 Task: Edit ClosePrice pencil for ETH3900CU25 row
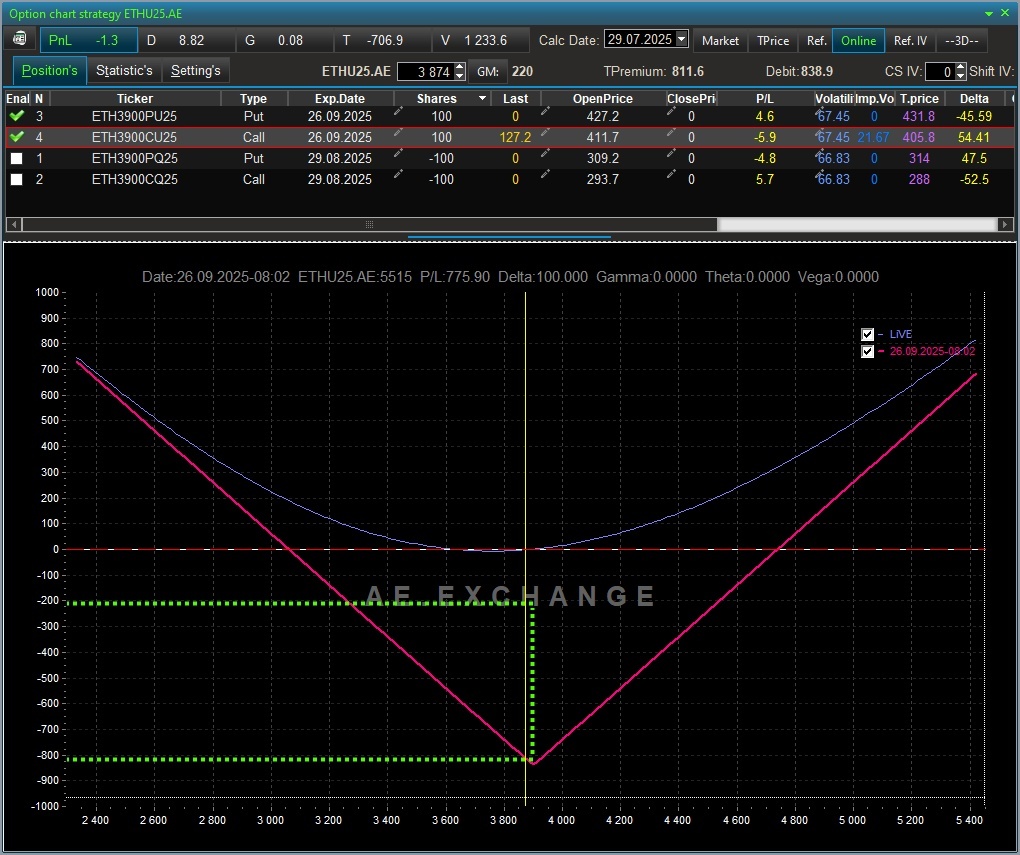[671, 132]
